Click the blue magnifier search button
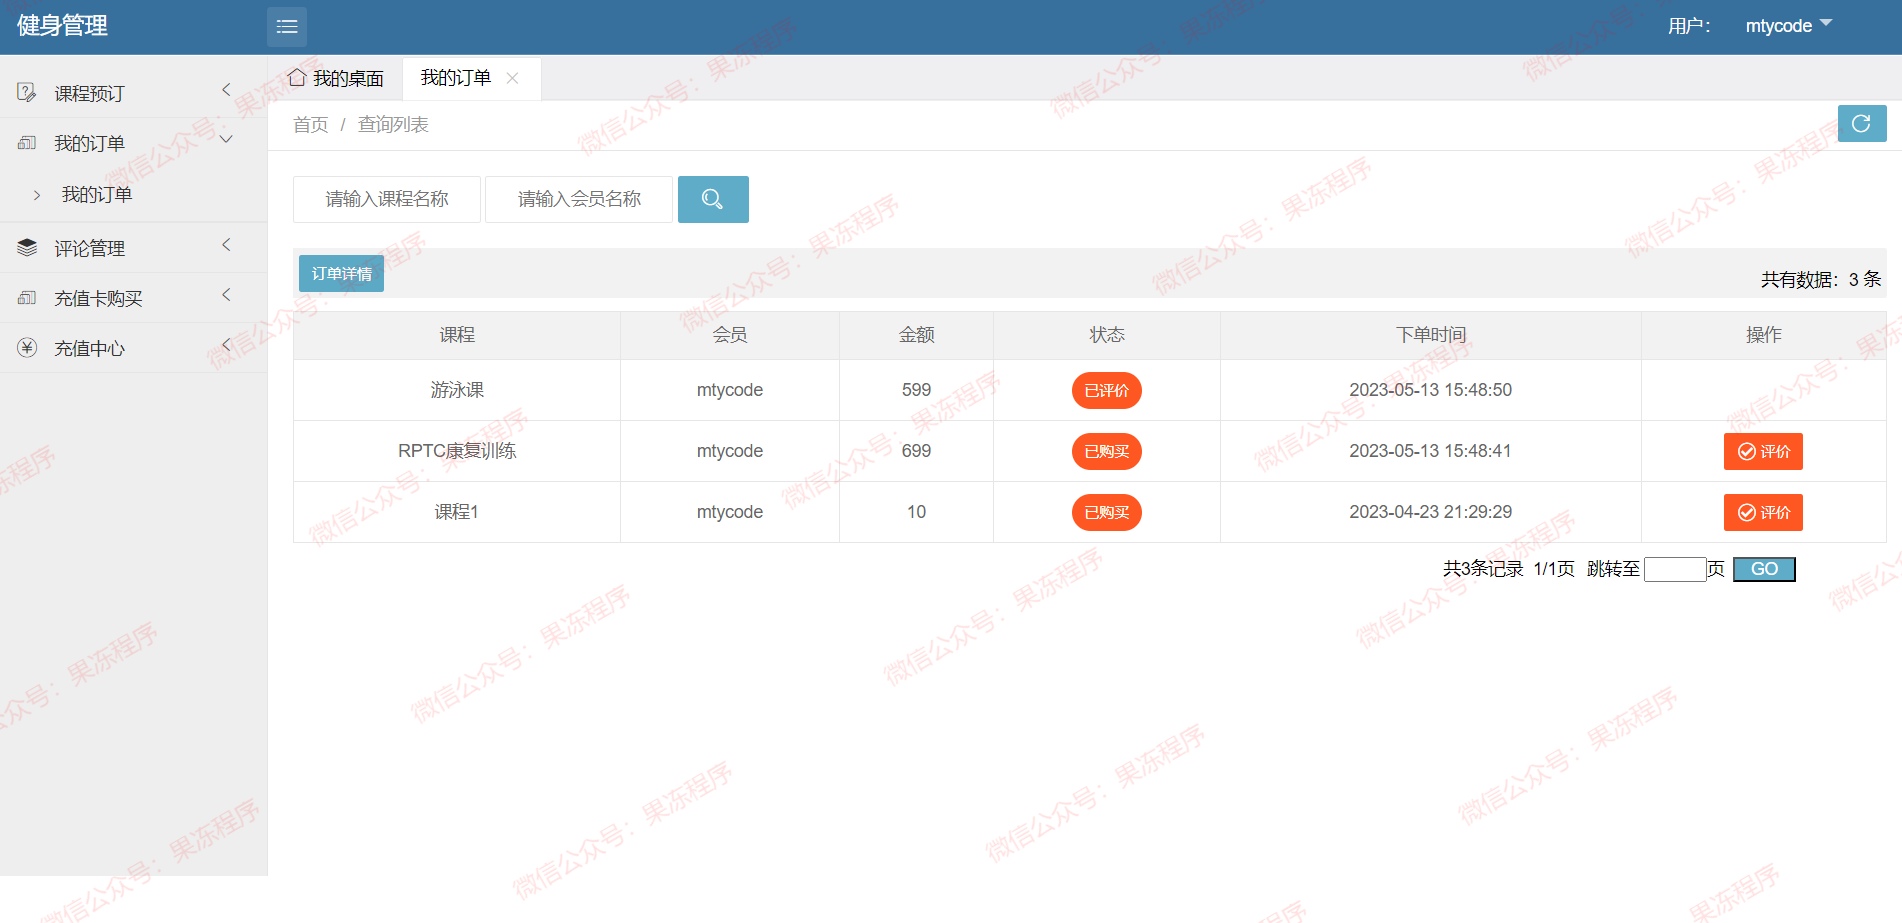This screenshot has width=1902, height=923. pos(713,199)
